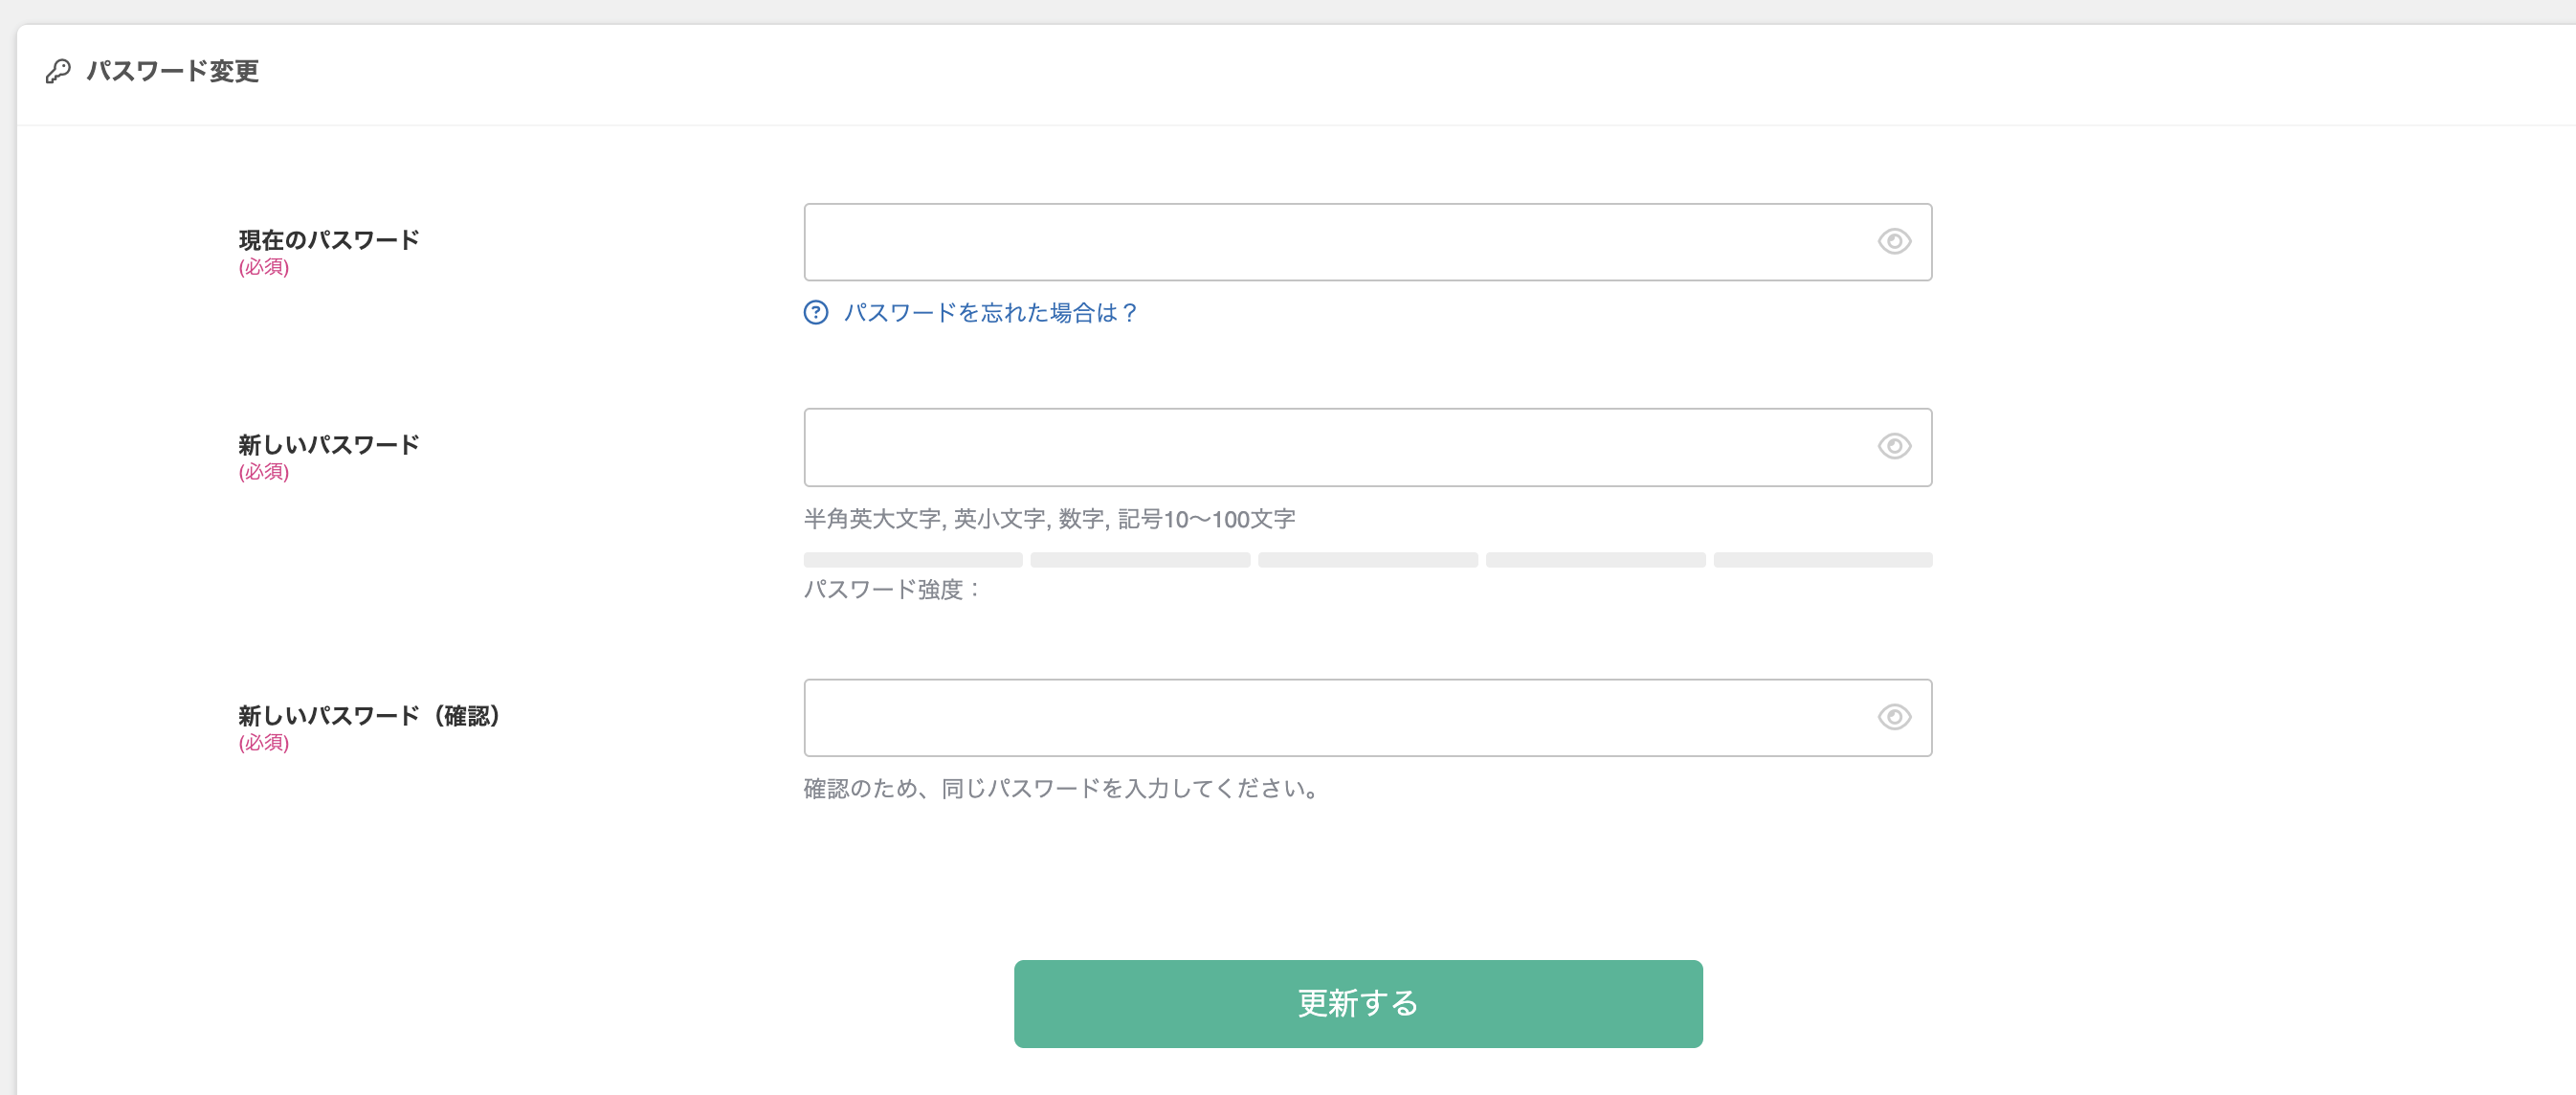
Task: Click the パスワード変更 page heading text
Action: (172, 71)
